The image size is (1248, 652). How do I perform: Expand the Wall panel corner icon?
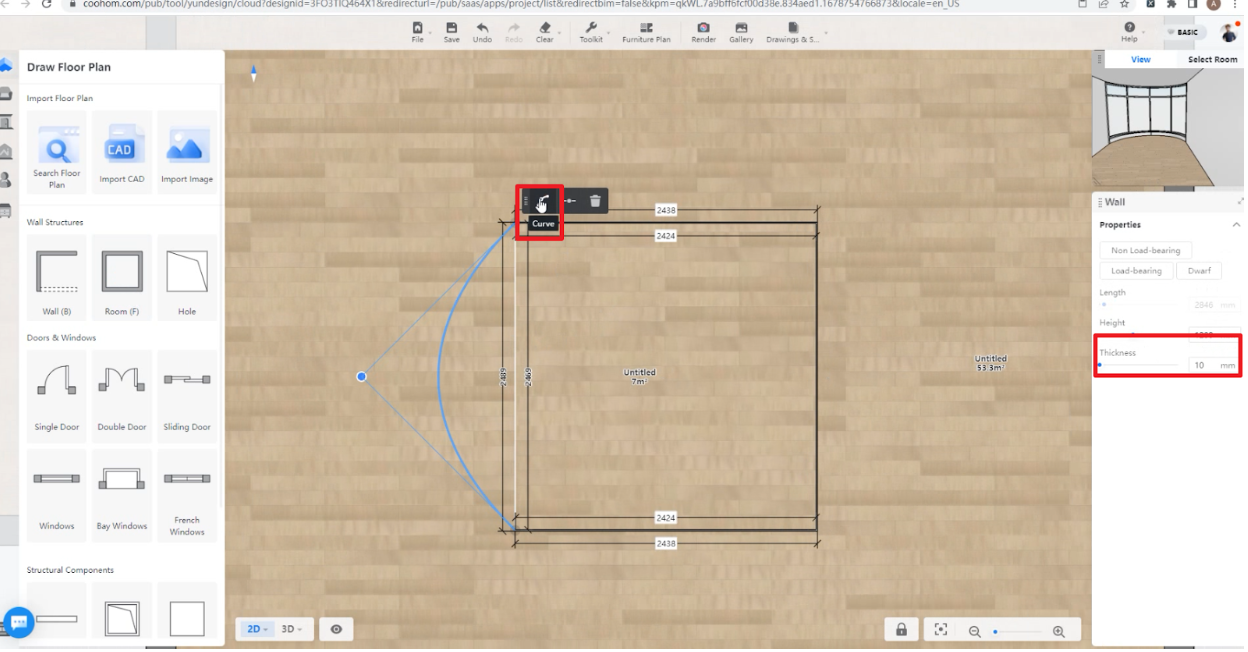tap(1240, 201)
